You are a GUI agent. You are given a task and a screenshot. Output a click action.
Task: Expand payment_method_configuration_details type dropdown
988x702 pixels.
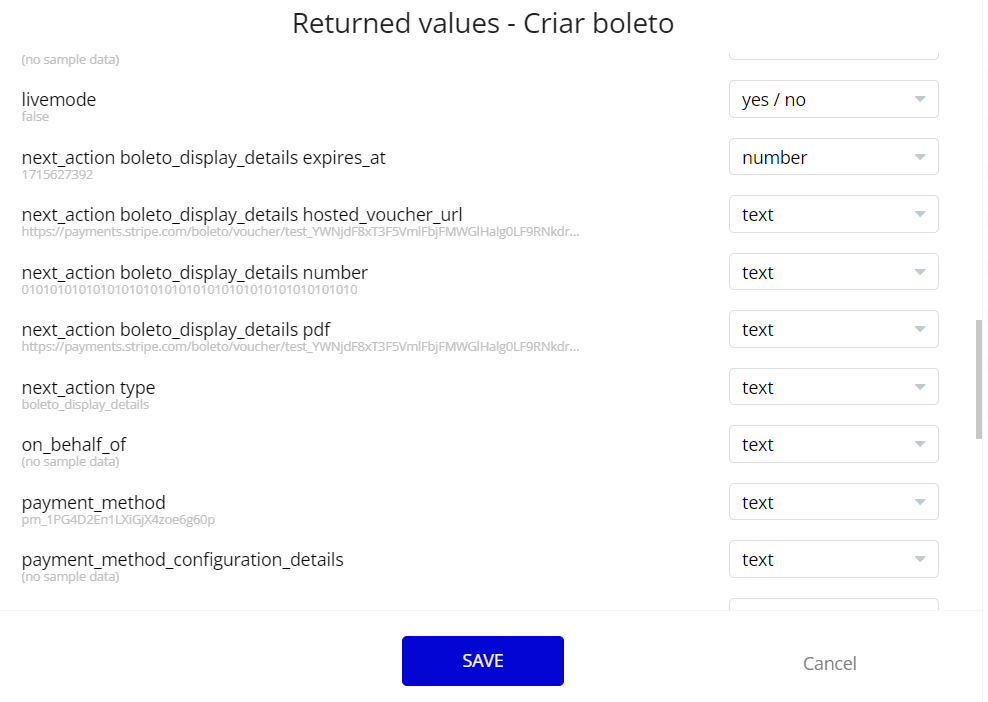[x=833, y=559]
